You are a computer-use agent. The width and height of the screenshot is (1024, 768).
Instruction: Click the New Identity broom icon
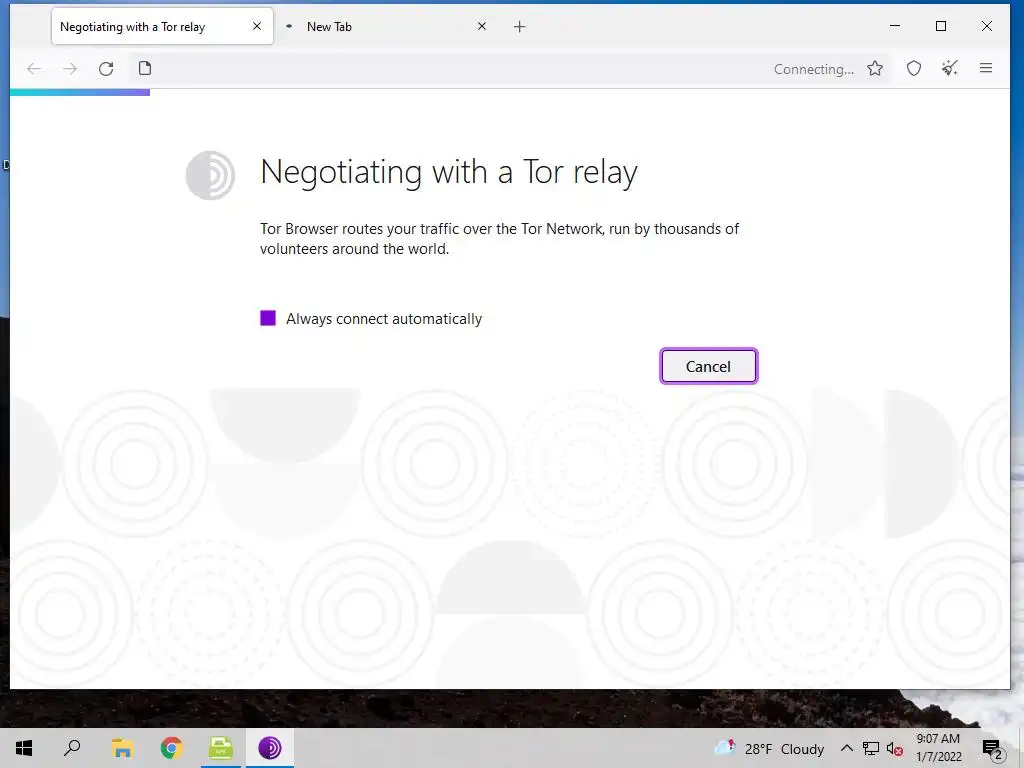(x=950, y=68)
